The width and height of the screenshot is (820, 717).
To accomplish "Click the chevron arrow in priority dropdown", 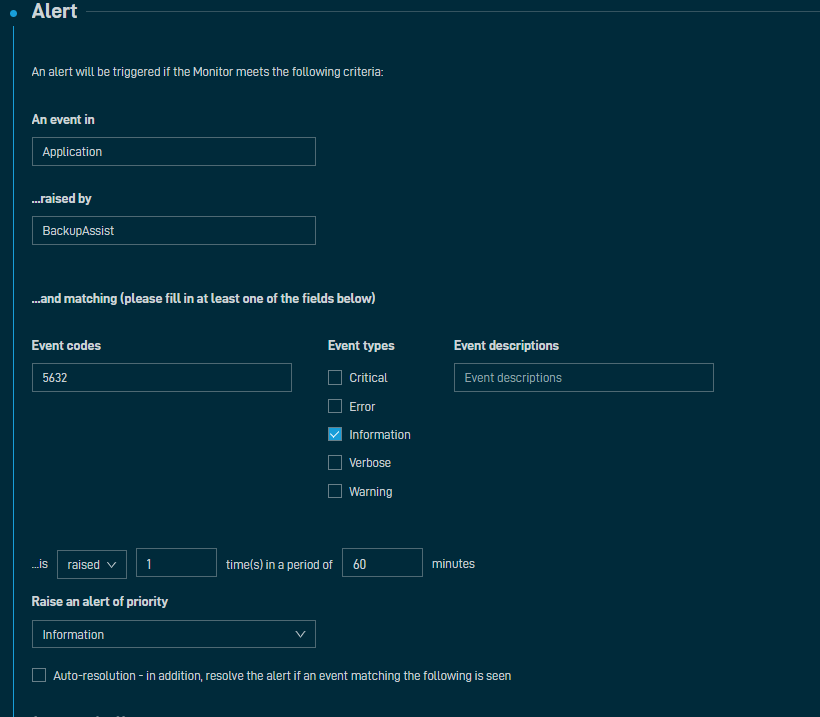I will (x=301, y=634).
